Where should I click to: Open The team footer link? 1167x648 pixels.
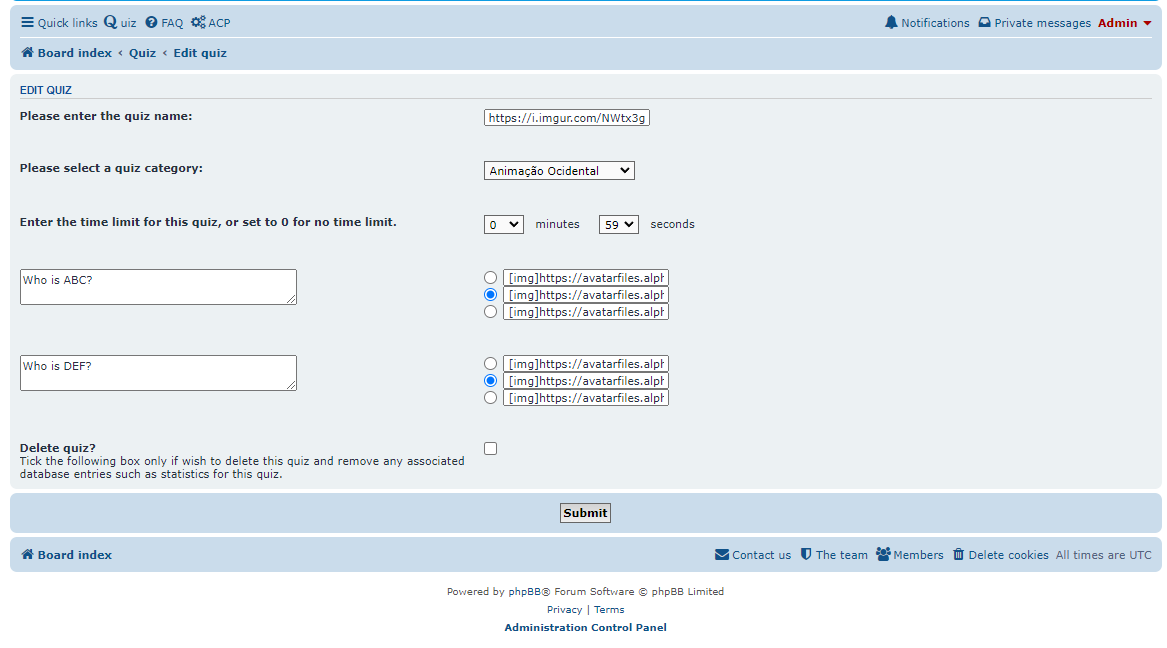[x=834, y=555]
